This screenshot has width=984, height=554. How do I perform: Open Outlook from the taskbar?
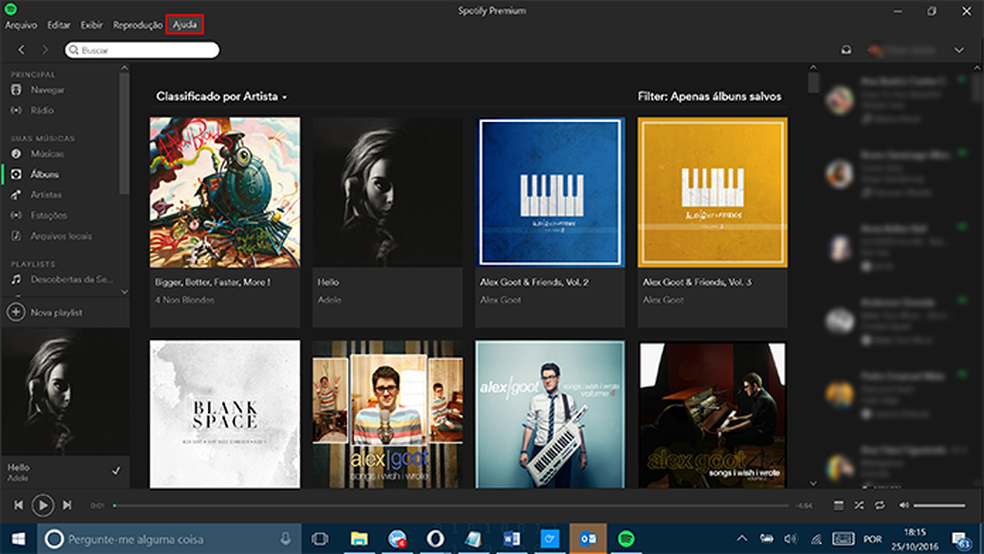pos(588,539)
